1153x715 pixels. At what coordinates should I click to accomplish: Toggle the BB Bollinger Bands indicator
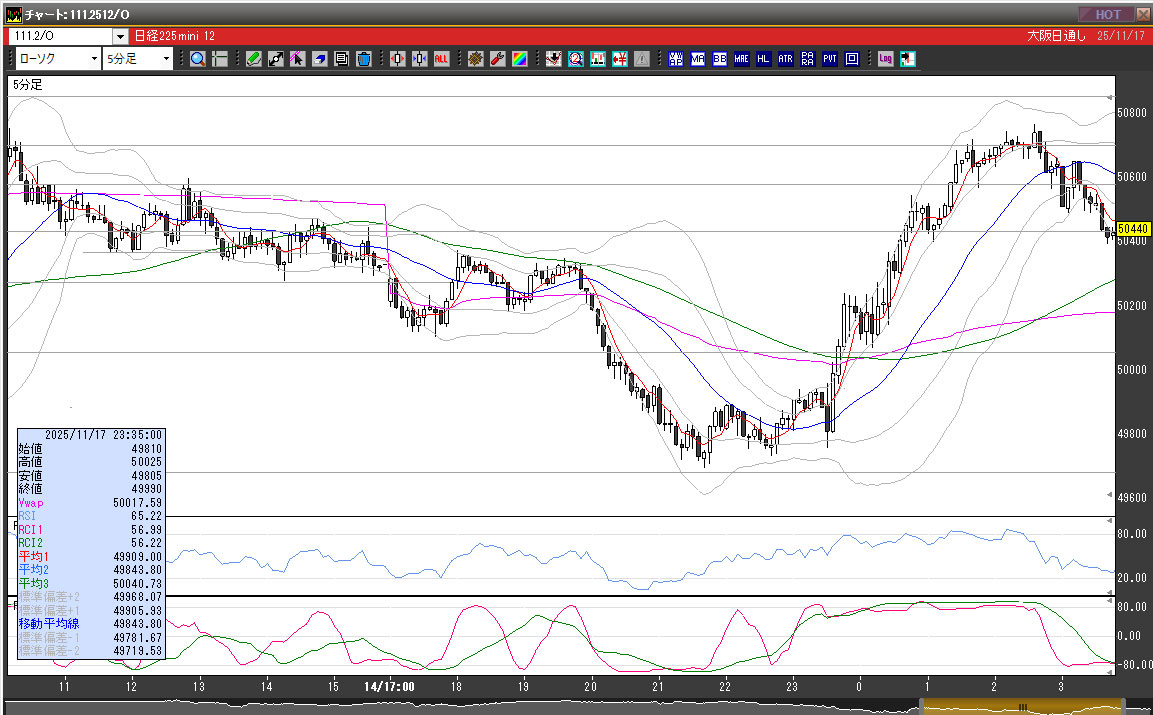coord(720,59)
